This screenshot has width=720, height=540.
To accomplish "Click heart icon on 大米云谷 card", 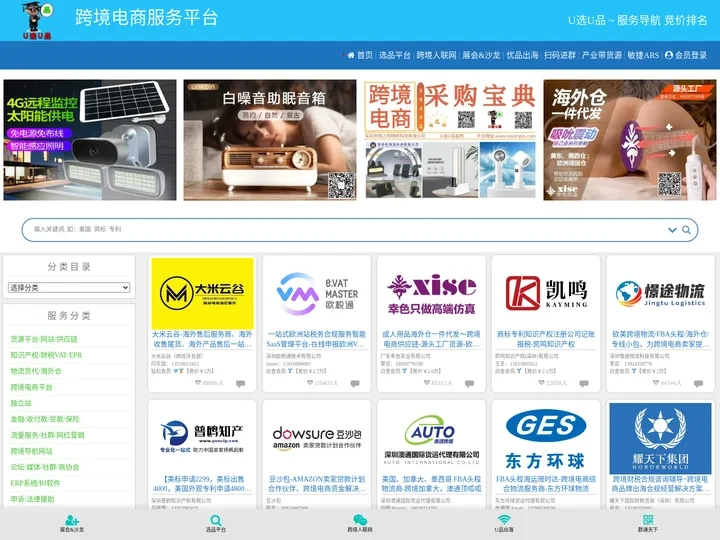I will [x=198, y=382].
